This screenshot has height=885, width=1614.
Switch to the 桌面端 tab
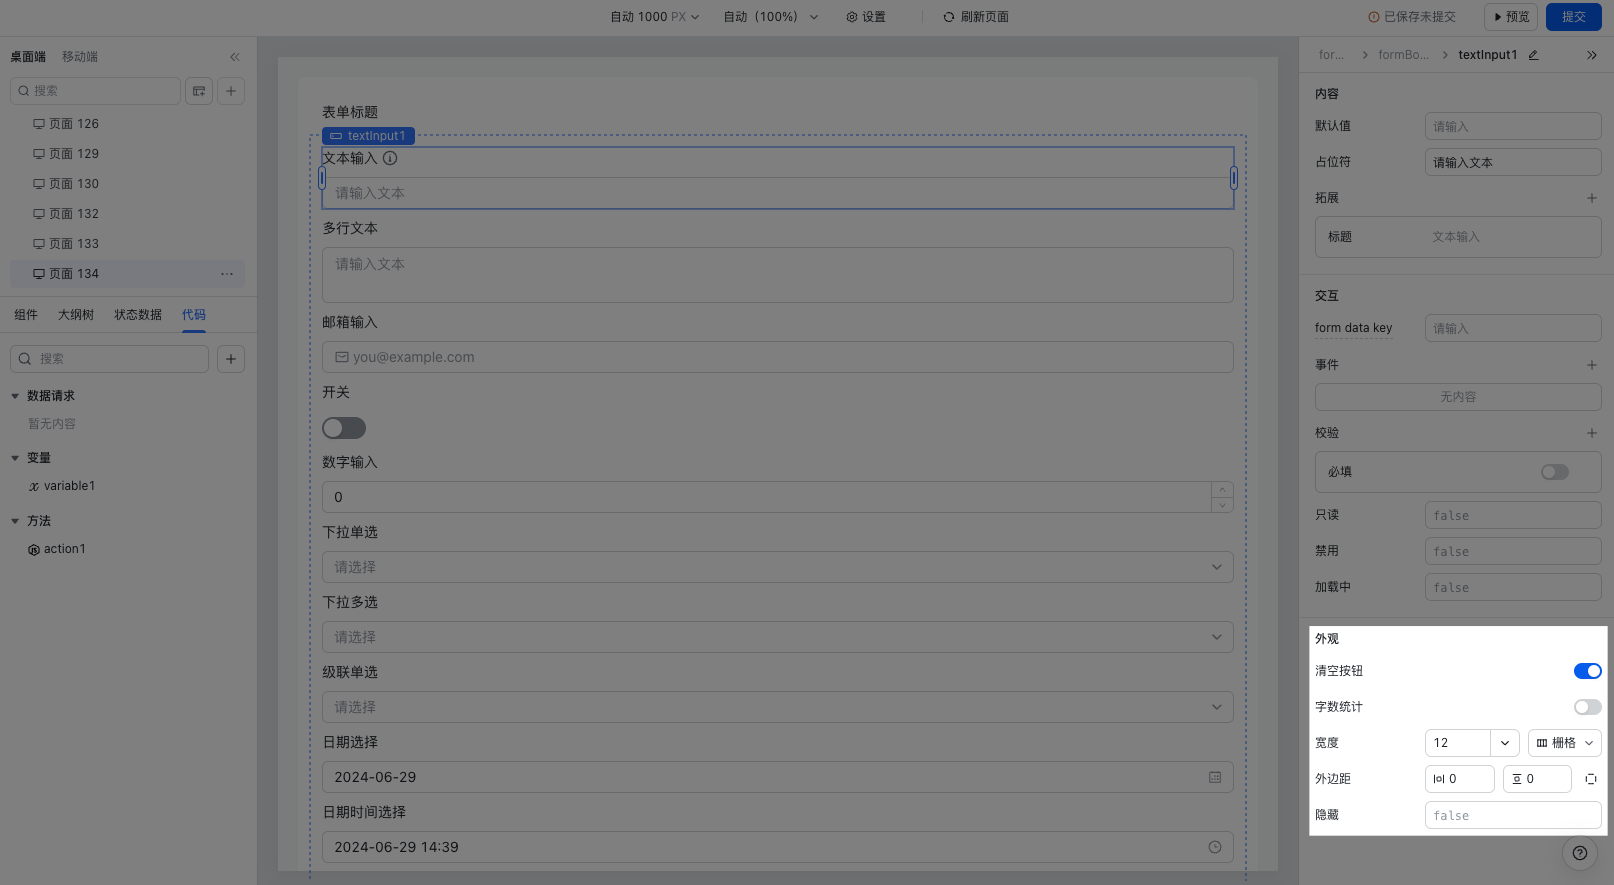click(x=28, y=57)
